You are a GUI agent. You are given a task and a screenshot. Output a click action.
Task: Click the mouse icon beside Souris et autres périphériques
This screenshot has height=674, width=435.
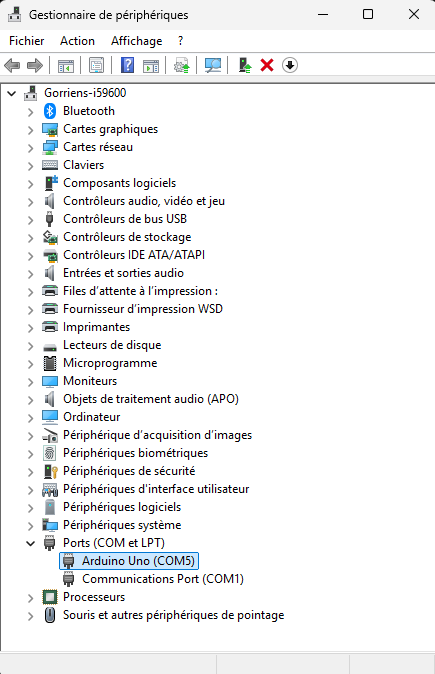[50, 615]
